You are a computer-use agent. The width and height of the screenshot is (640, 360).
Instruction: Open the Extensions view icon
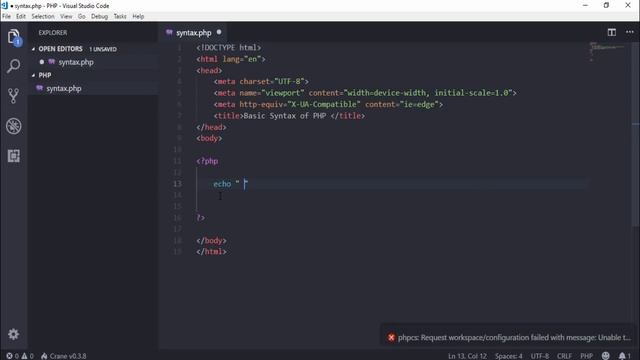pos(13,156)
